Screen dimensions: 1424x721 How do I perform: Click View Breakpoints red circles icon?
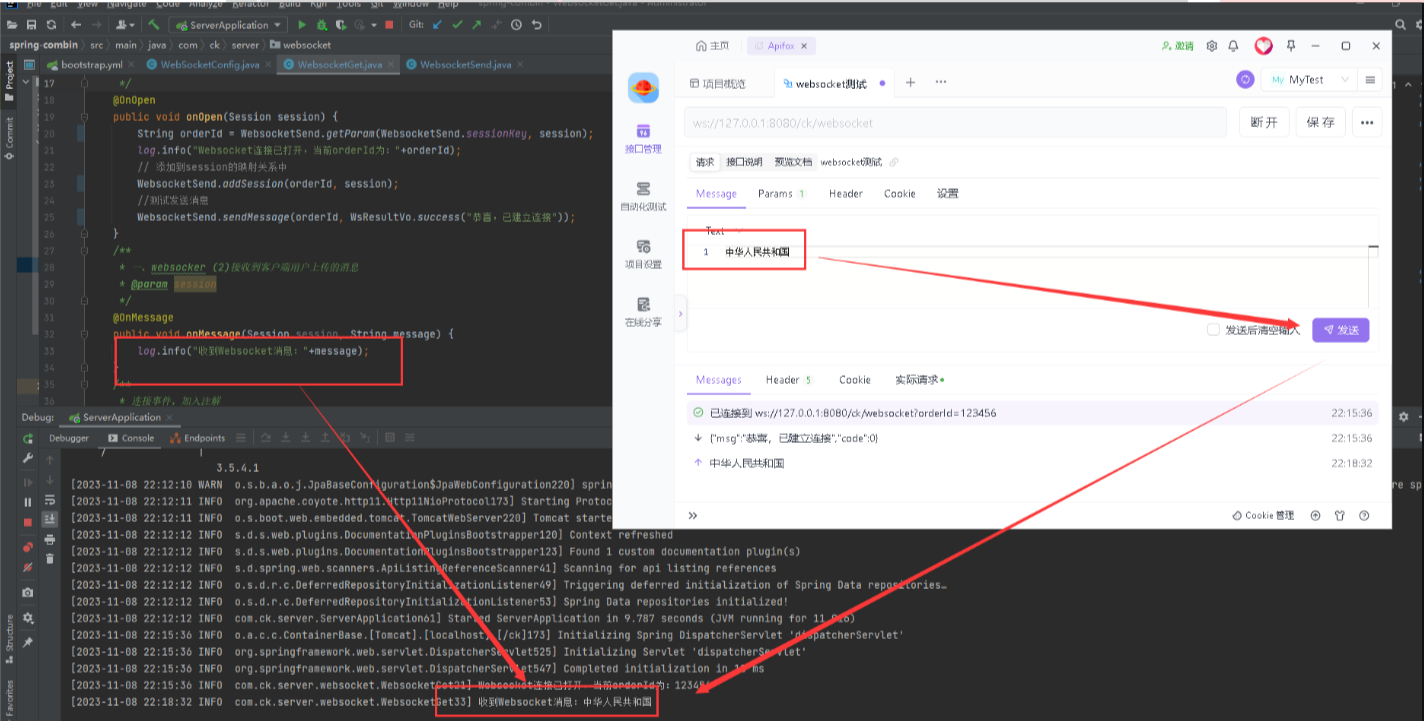tap(28, 547)
